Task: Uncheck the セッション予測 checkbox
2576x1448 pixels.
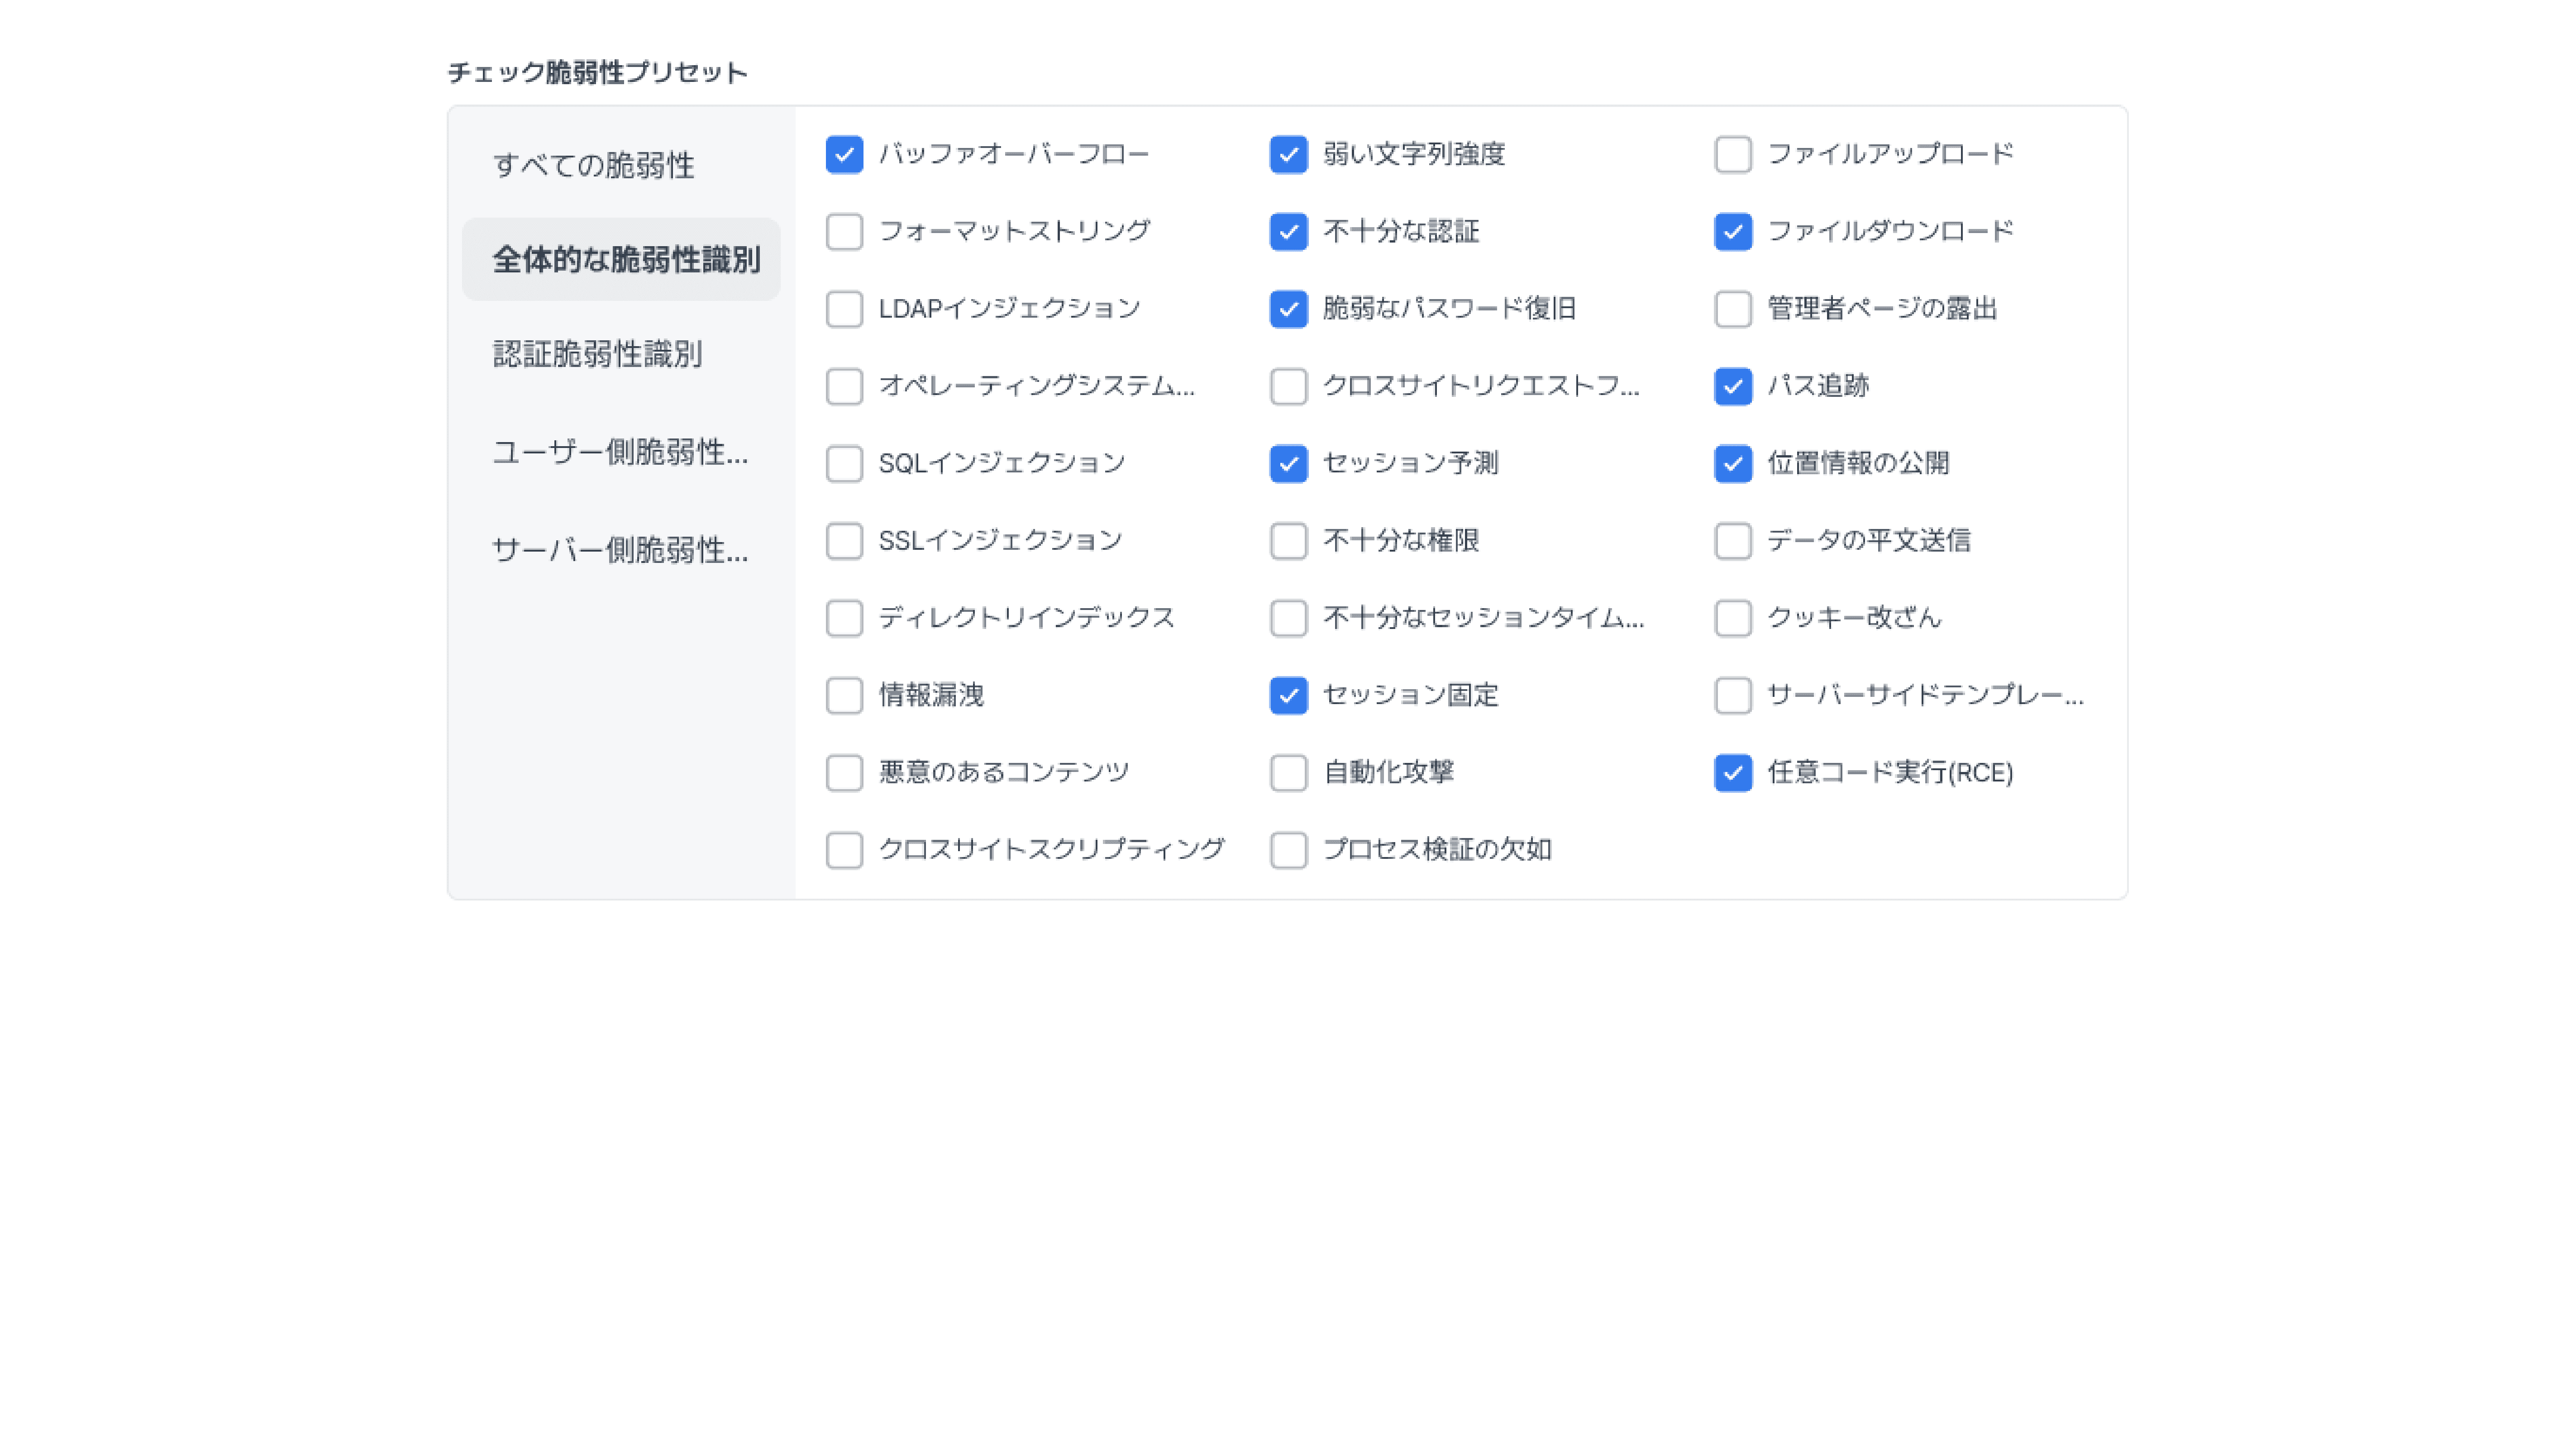Action: [x=1288, y=463]
